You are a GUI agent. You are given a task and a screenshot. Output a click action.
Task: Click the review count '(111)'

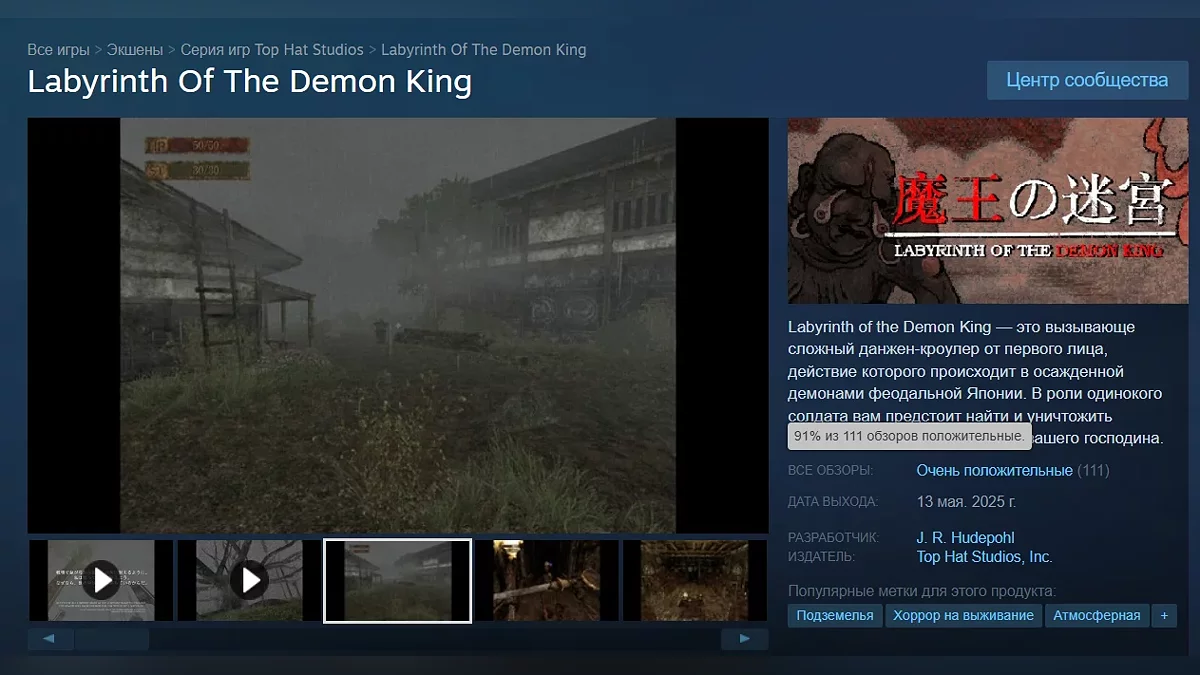(1093, 470)
